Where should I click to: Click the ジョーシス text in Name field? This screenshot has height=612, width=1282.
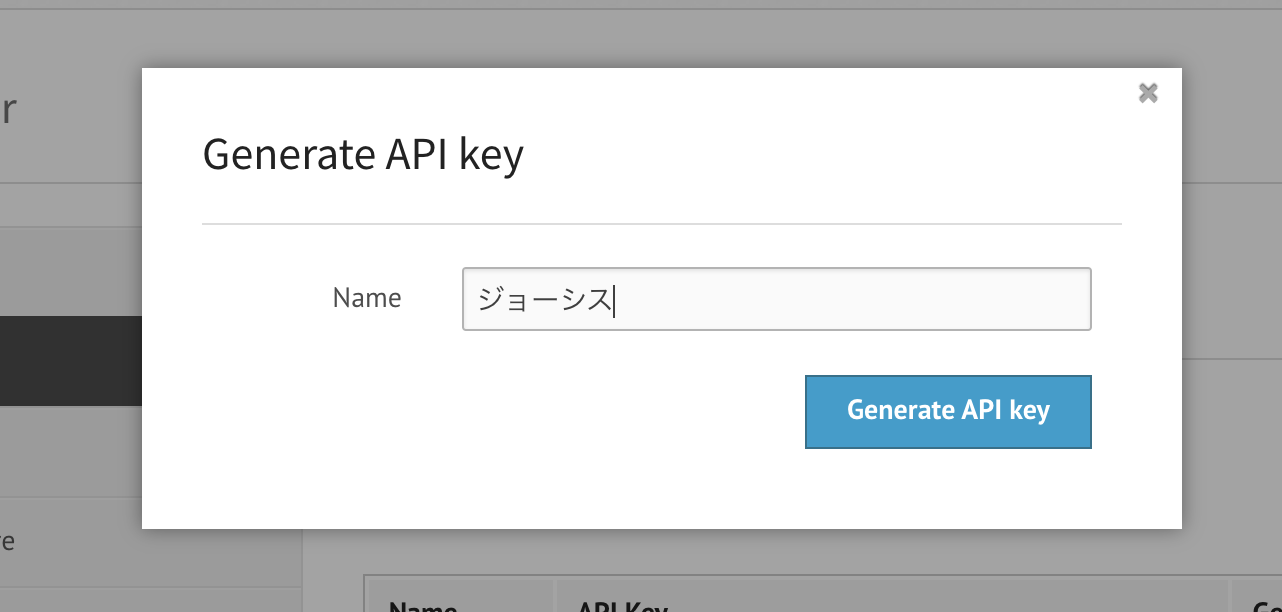click(x=544, y=299)
